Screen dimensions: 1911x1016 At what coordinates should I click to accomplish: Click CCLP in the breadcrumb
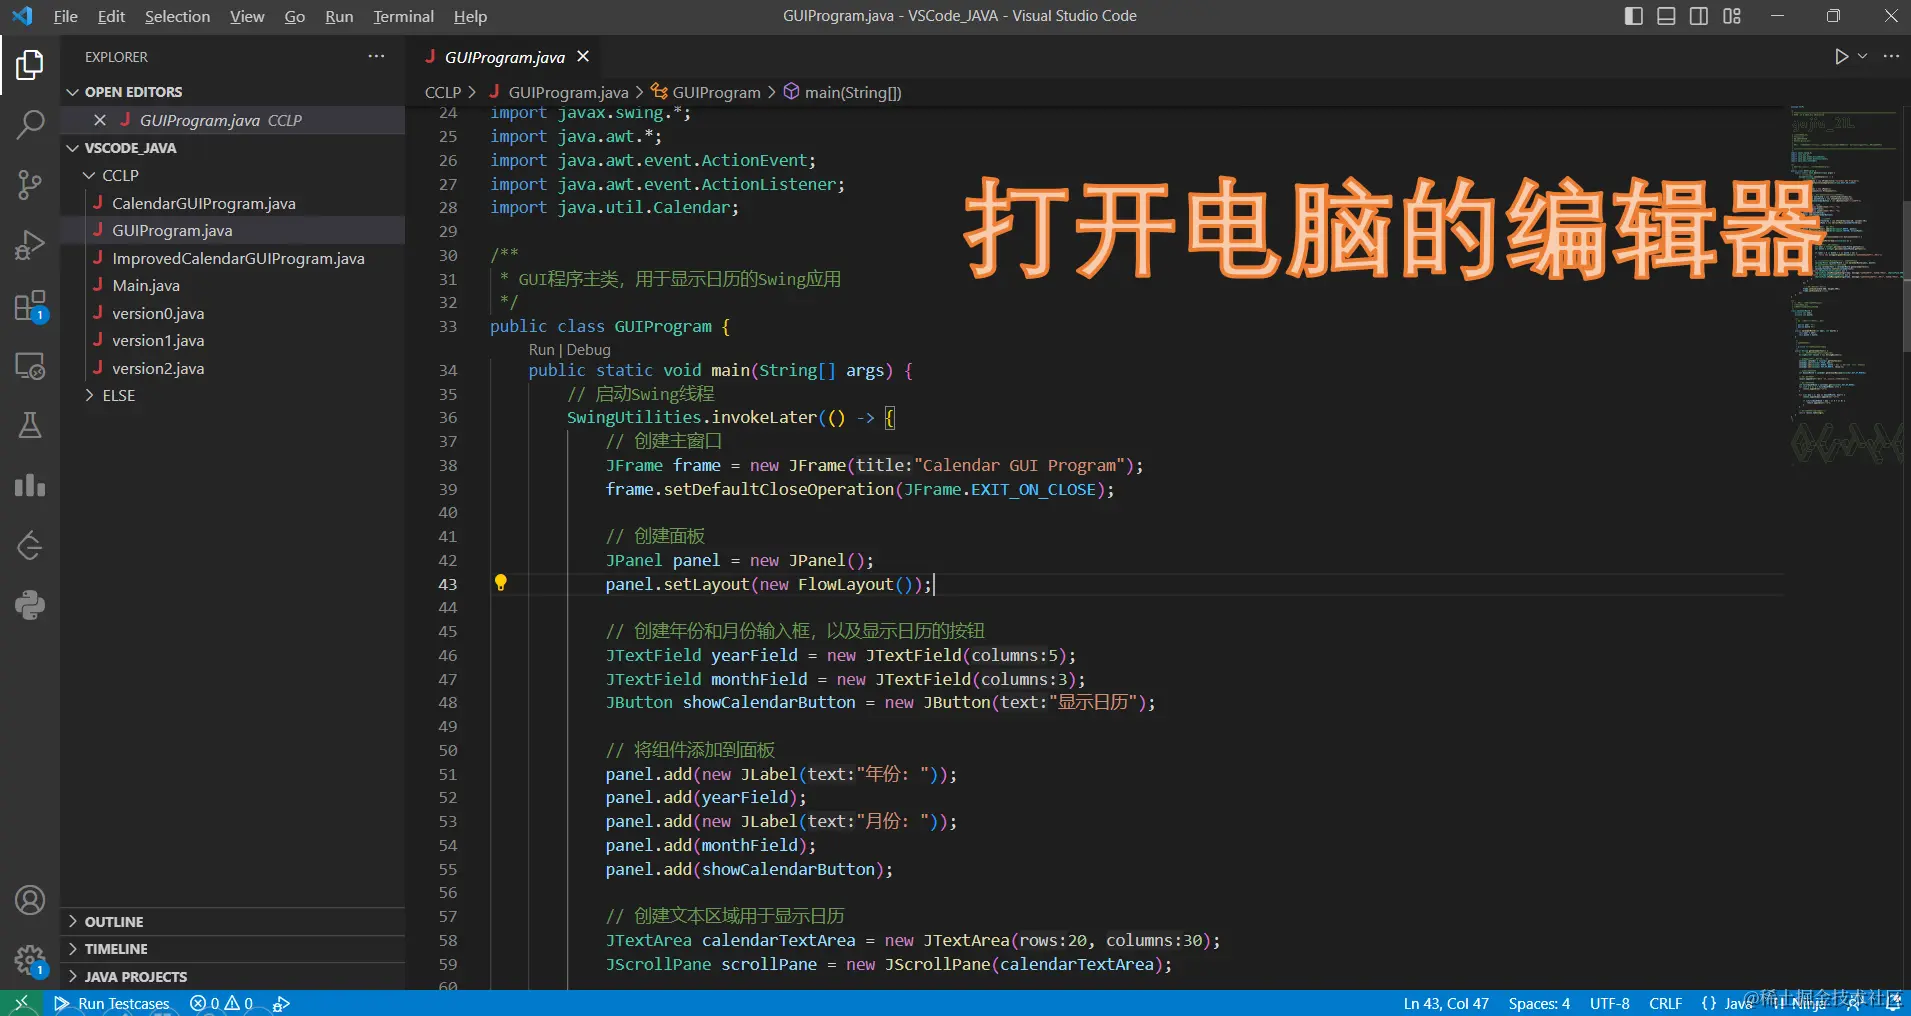(x=442, y=92)
